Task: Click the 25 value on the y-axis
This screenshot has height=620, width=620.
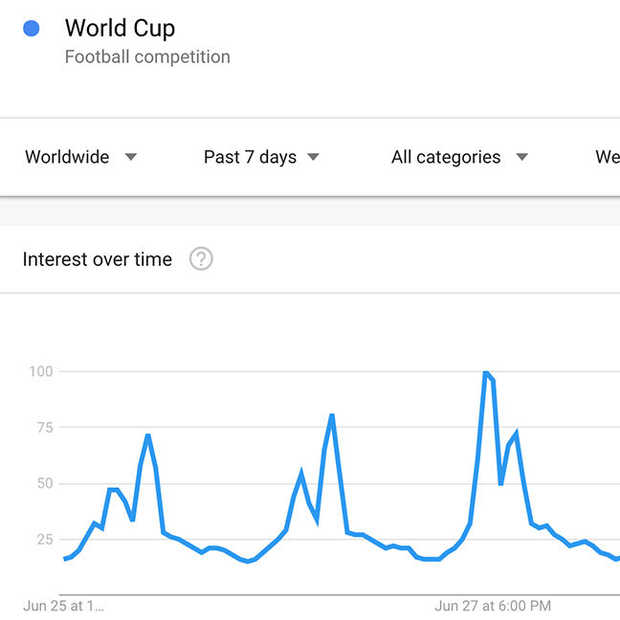Action: tap(45, 539)
